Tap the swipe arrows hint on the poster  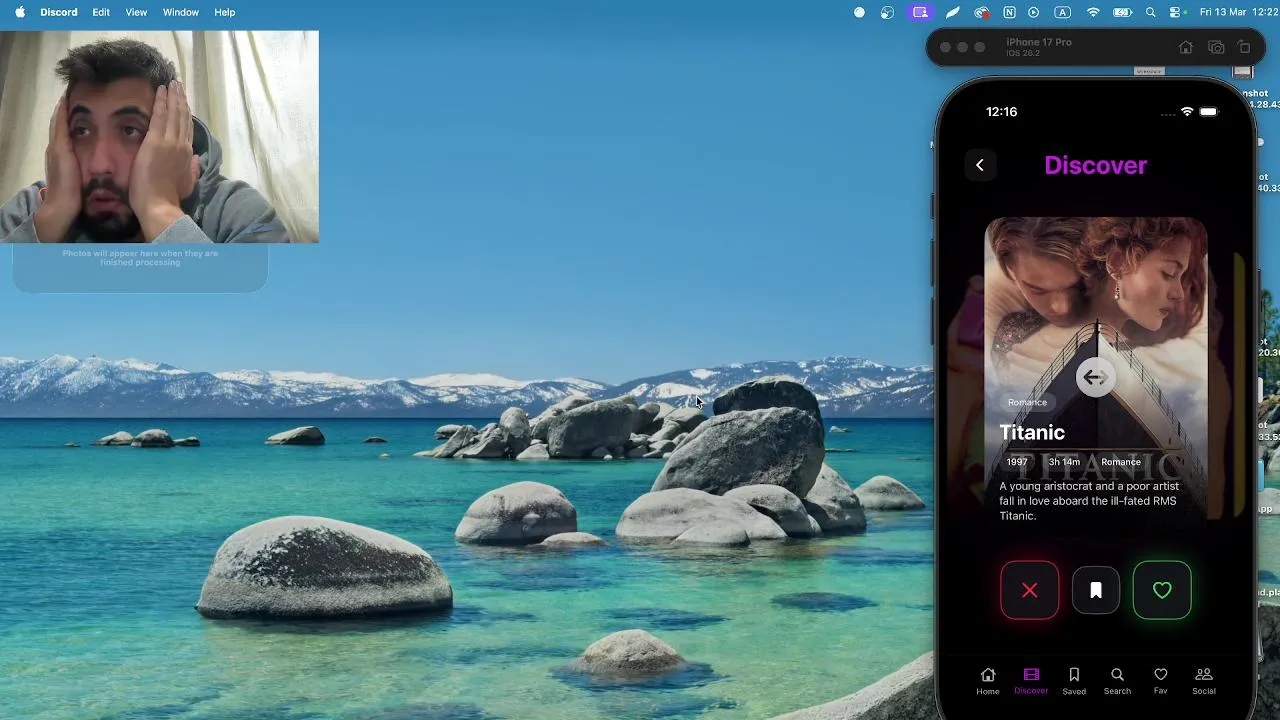1095,377
